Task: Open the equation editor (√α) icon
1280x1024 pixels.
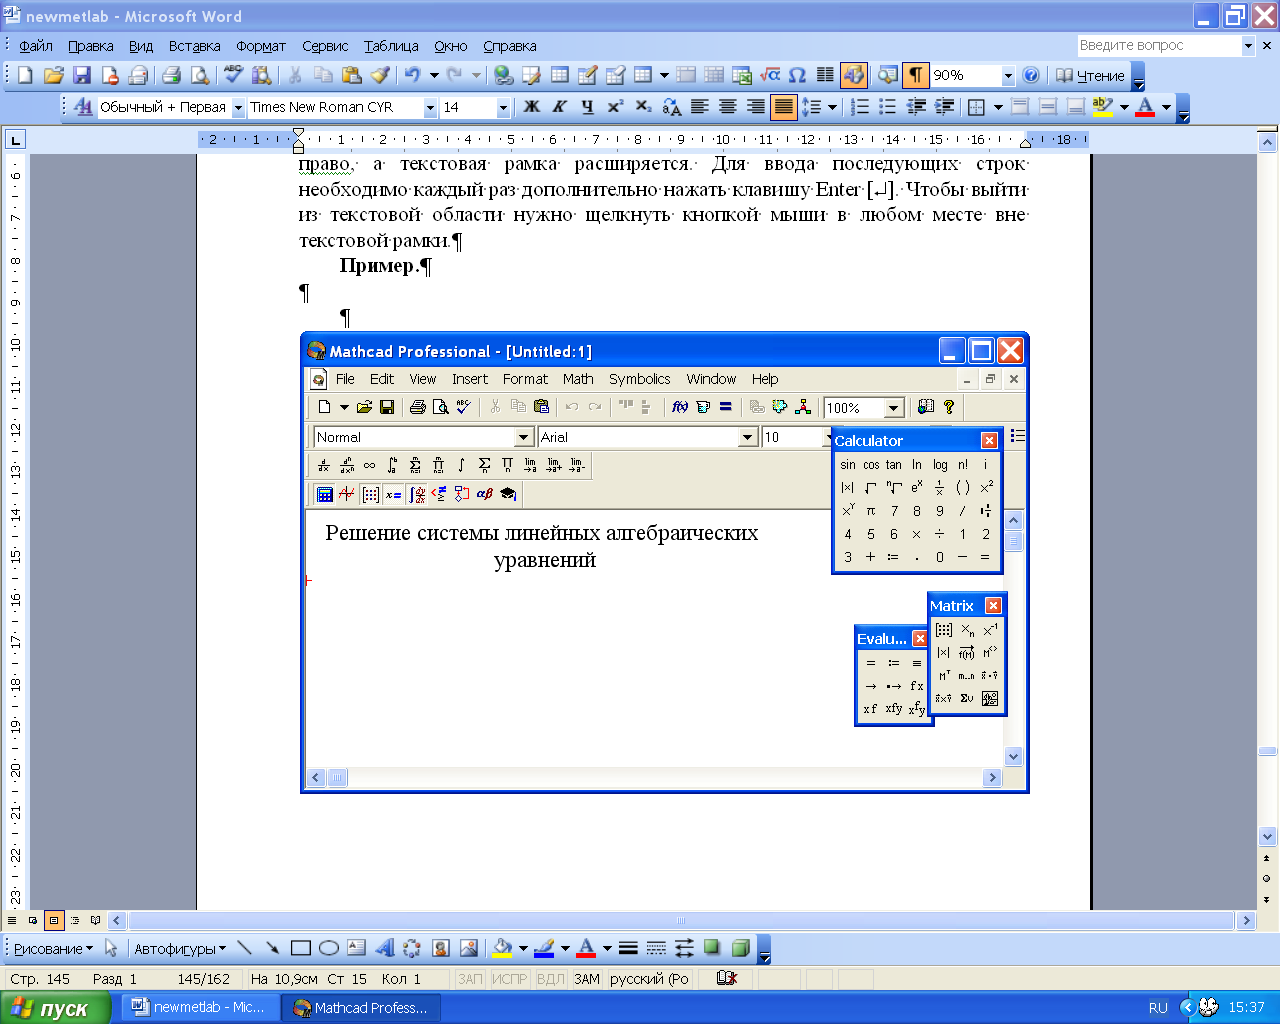Action: [770, 75]
